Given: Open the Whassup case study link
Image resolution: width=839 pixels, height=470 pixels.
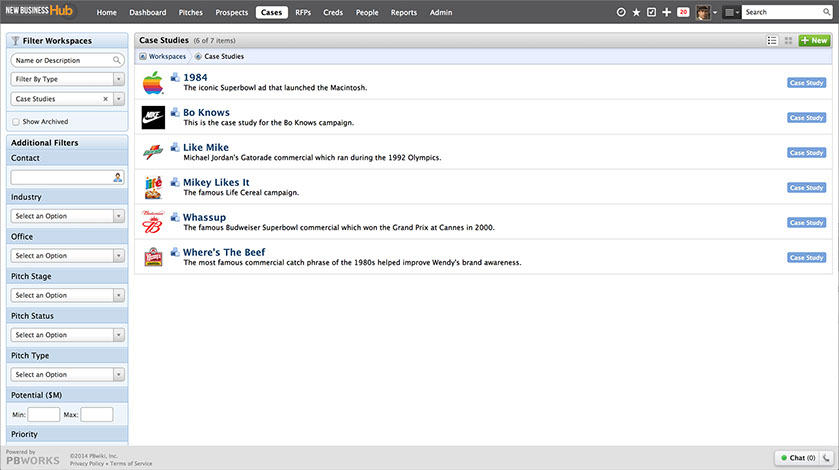Looking at the screenshot, I should pos(204,217).
